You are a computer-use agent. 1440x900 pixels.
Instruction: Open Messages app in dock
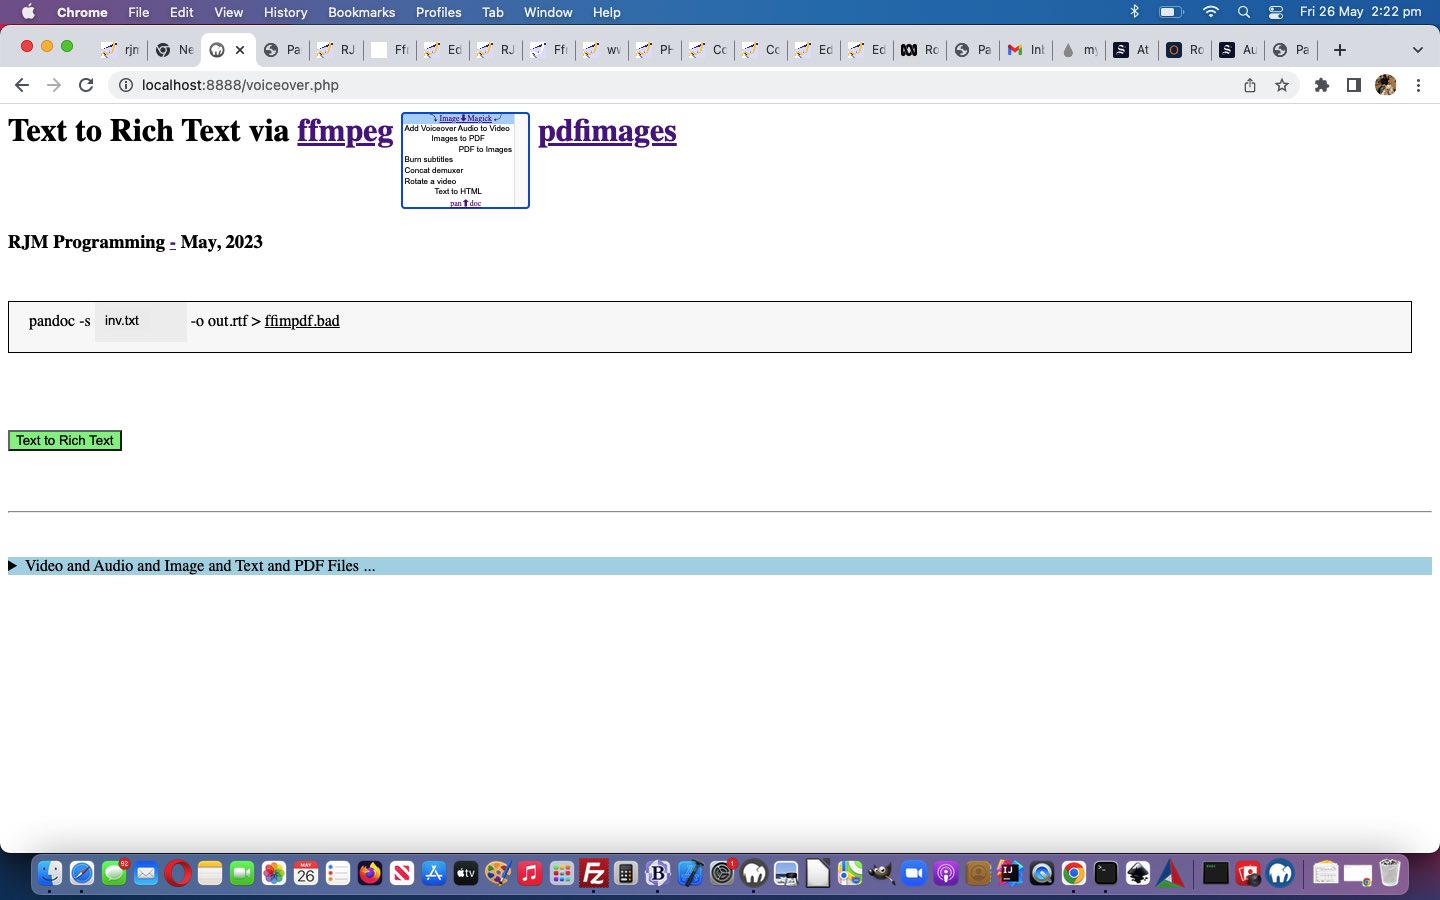tap(114, 874)
